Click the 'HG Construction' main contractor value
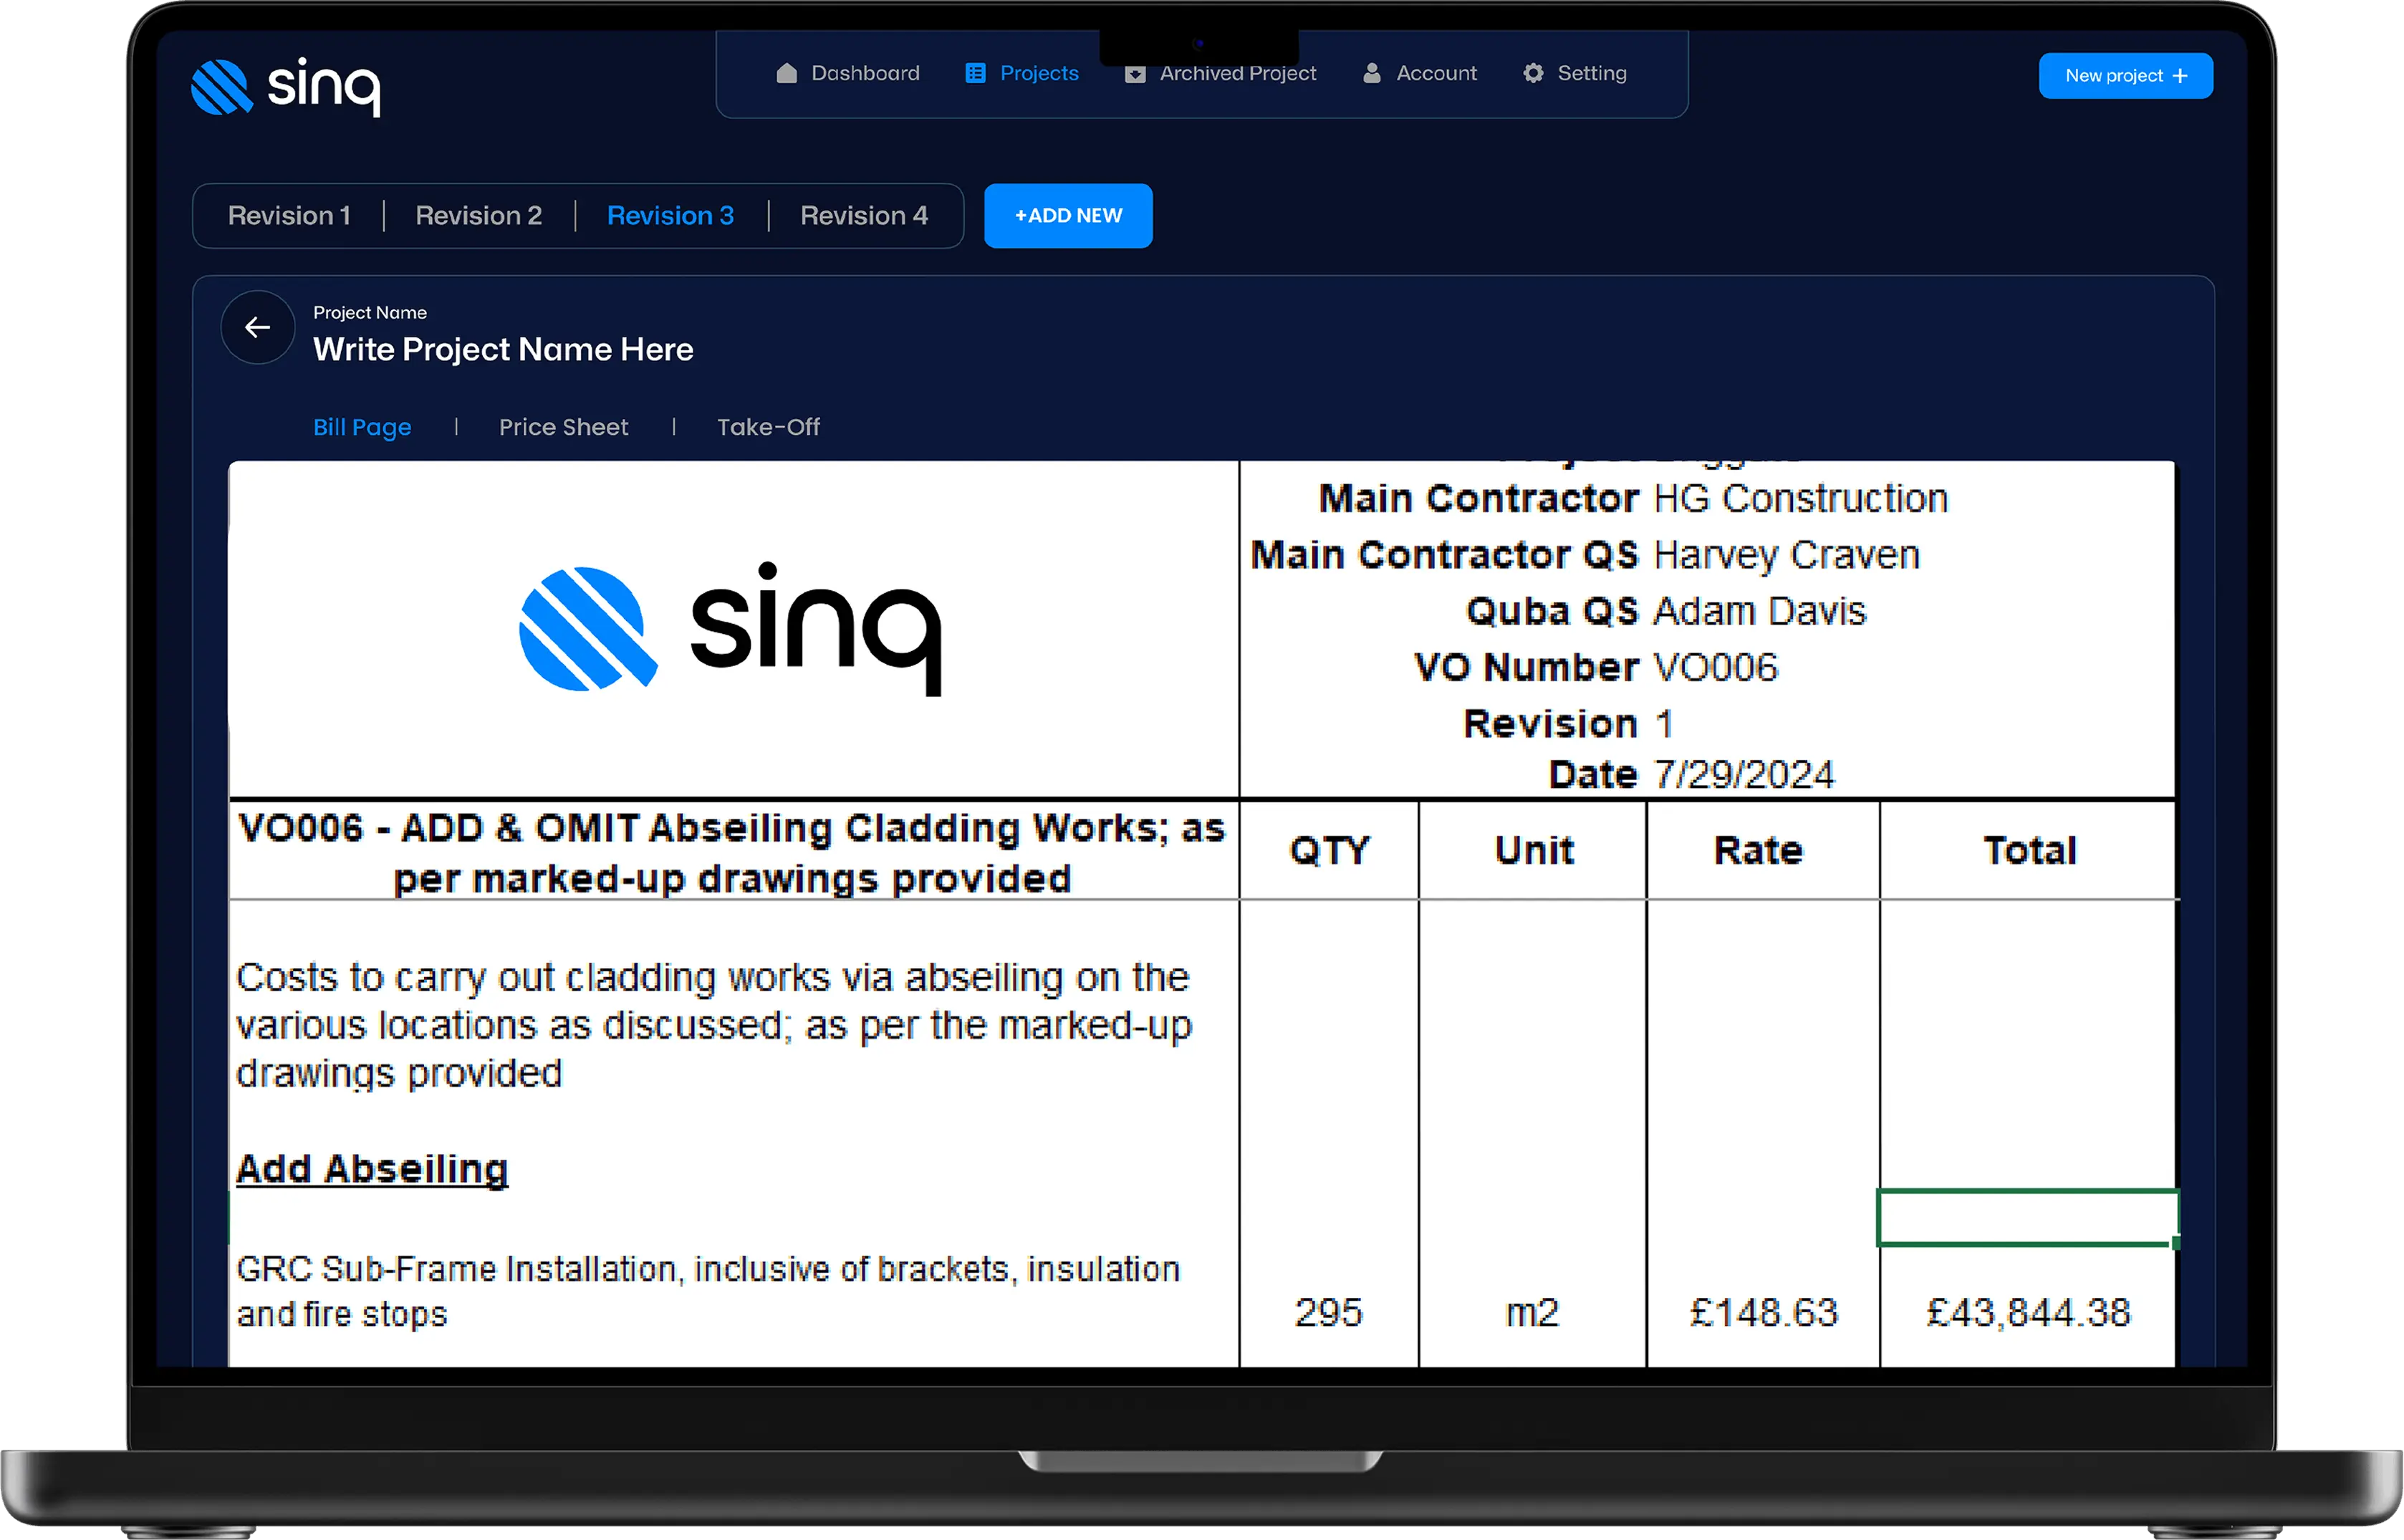The image size is (2404, 1540). 1801,498
